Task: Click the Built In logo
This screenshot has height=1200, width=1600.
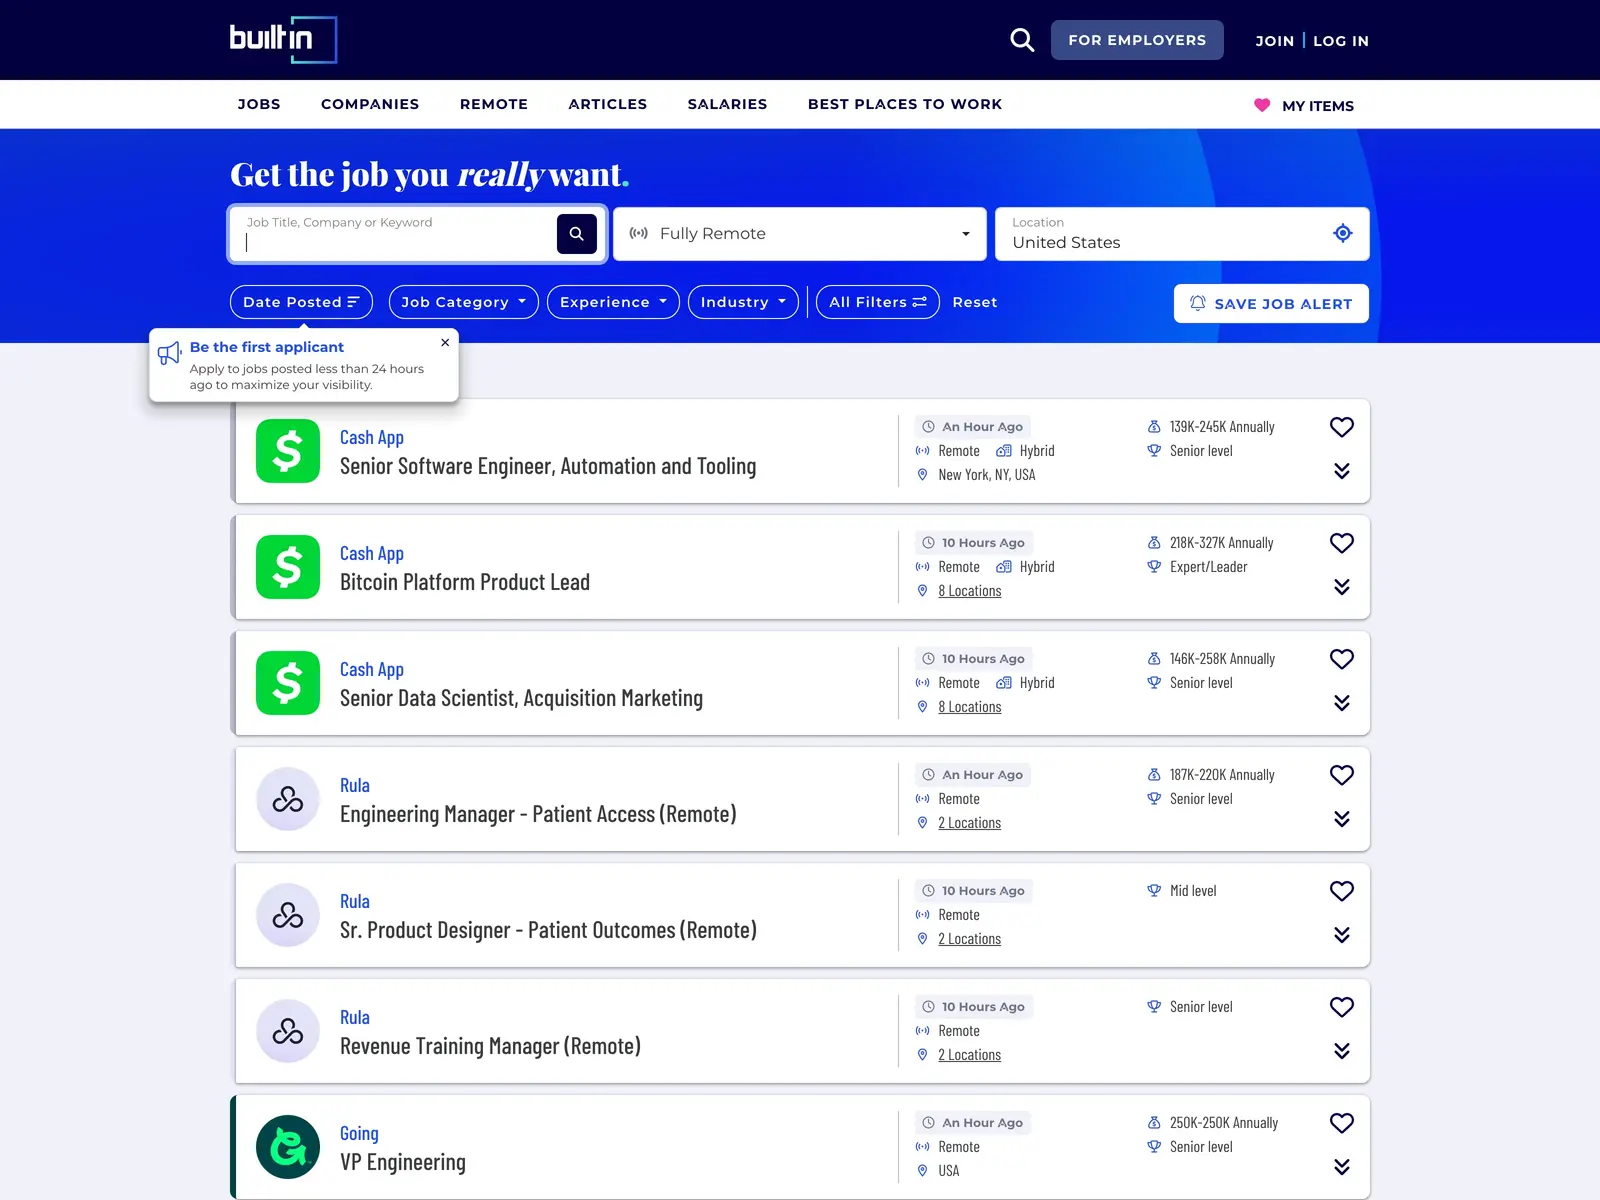Action: pyautogui.click(x=283, y=40)
